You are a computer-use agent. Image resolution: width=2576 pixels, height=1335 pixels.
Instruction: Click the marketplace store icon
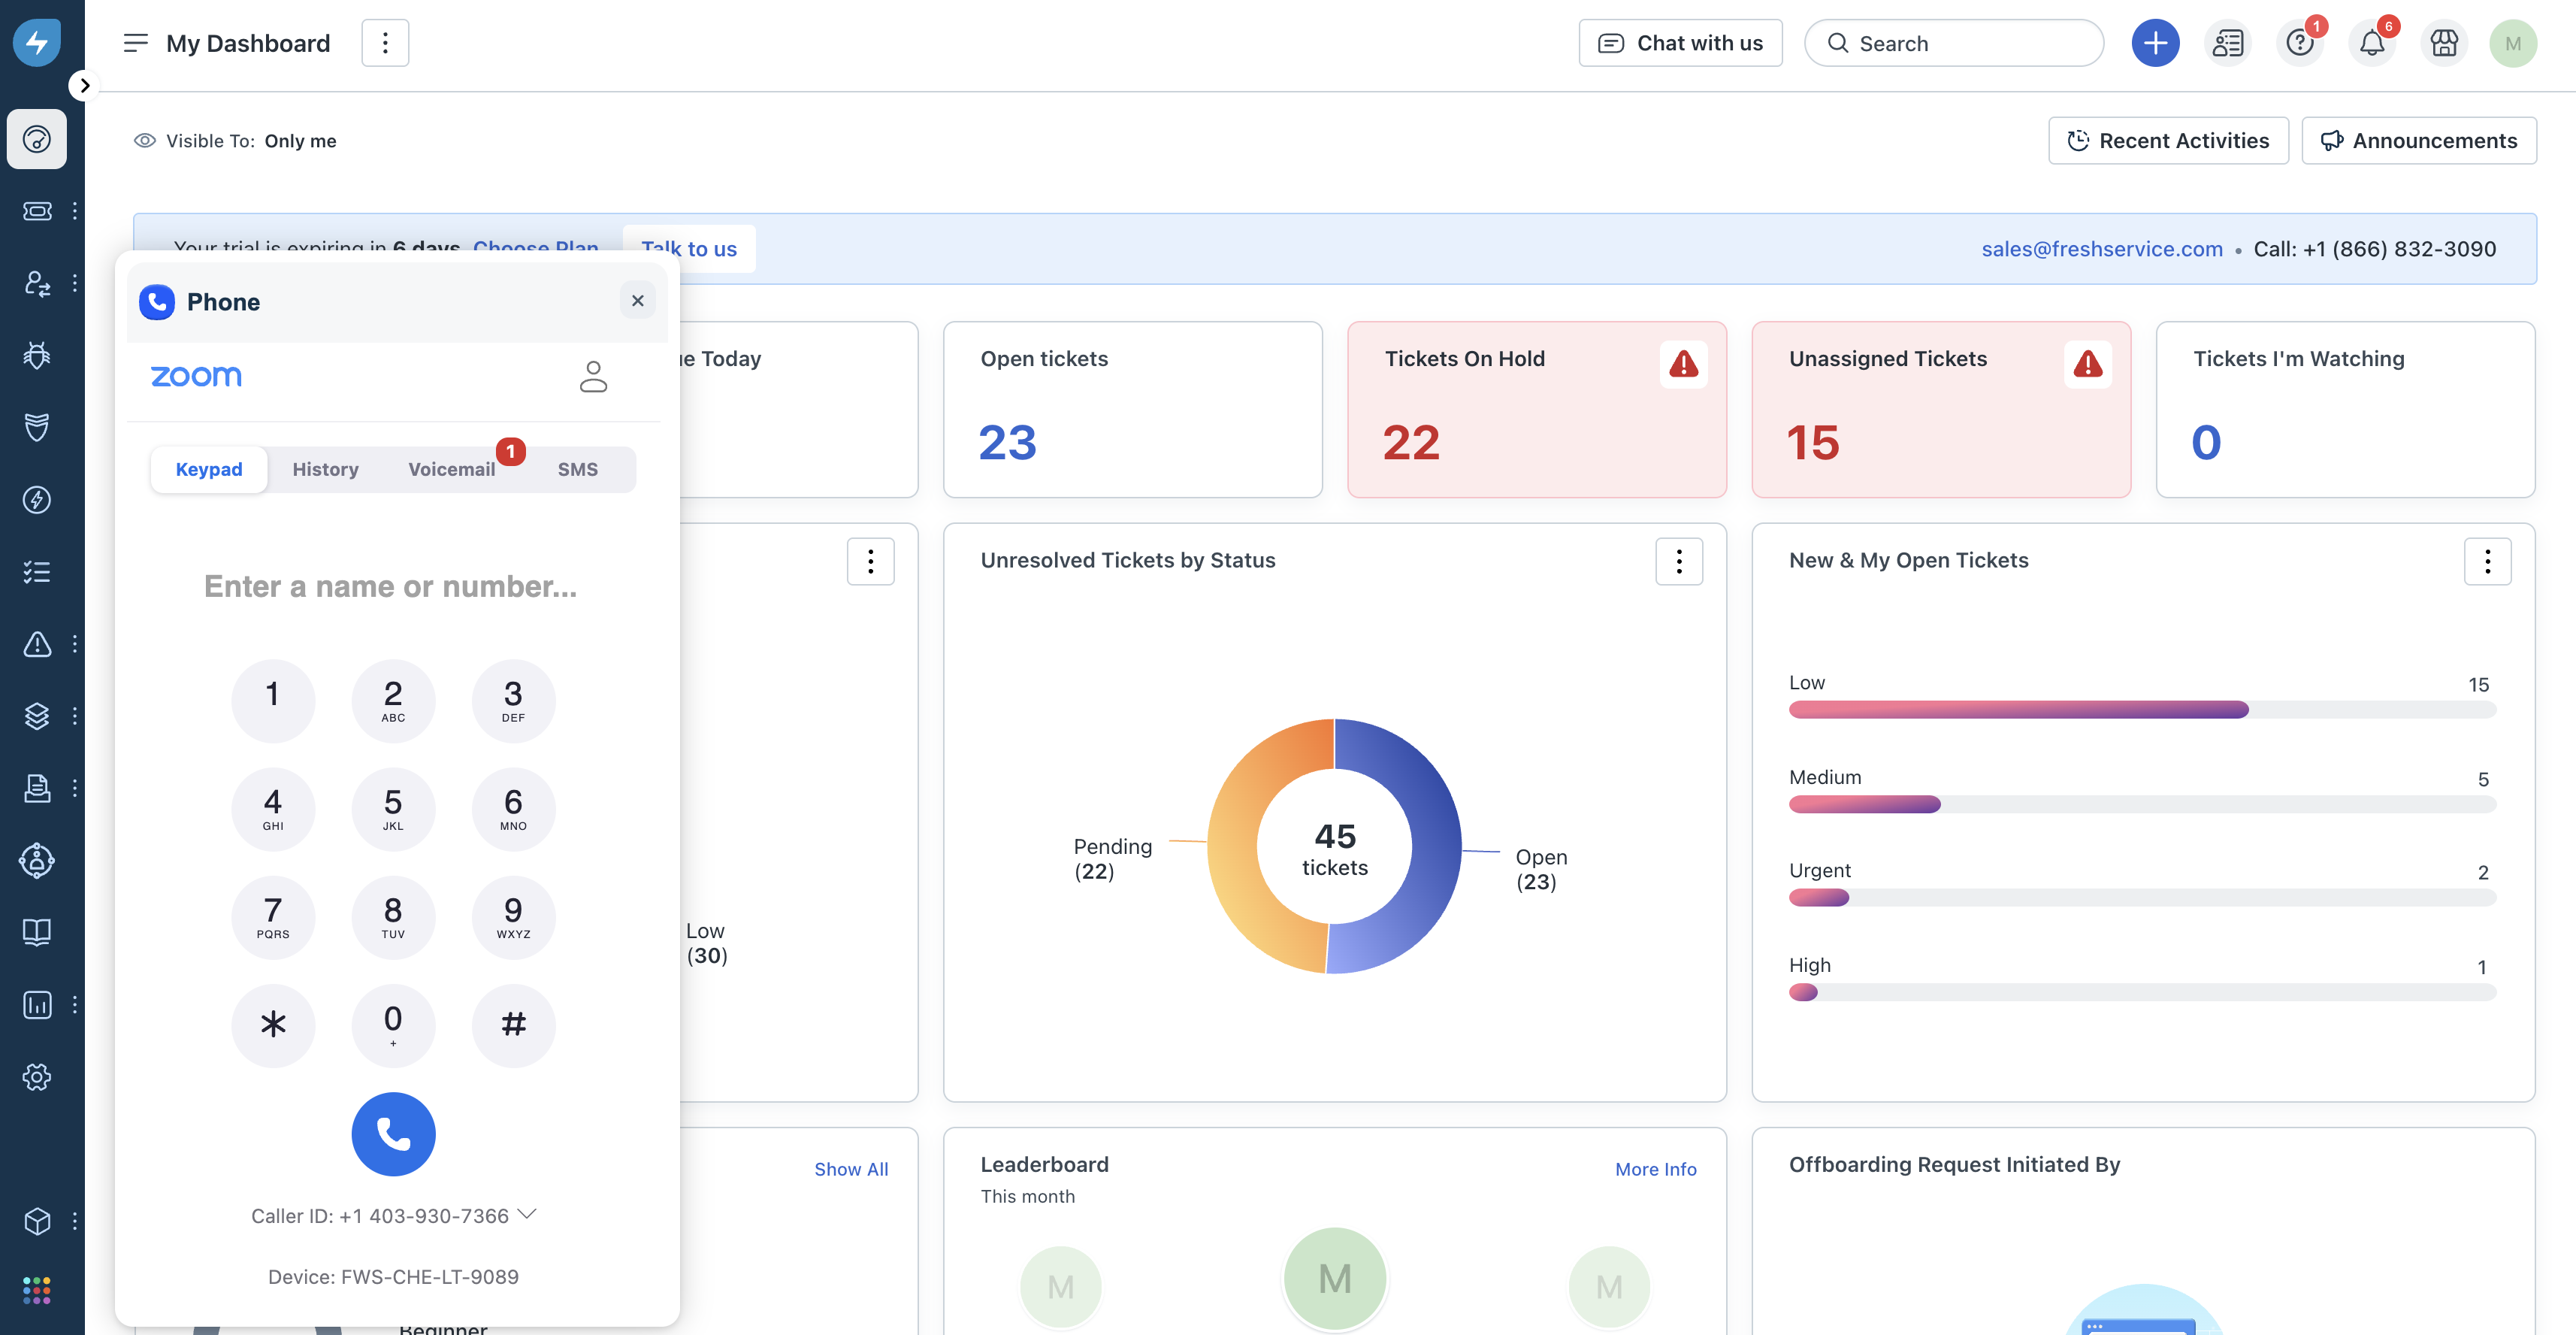pyautogui.click(x=2443, y=43)
